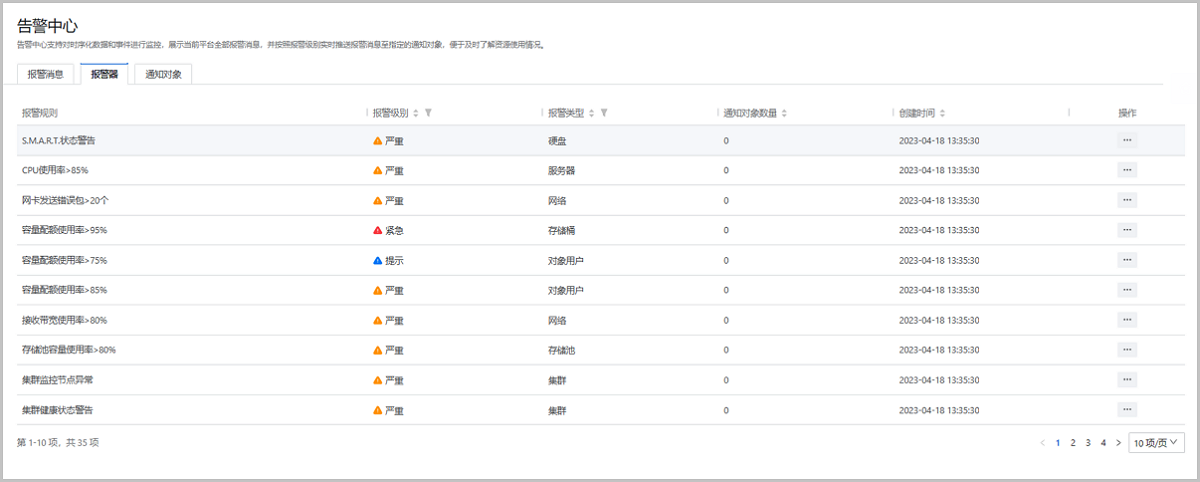This screenshot has width=1200, height=482.
Task: Open actions menu for 容量配额使用率>85% row
Action: (x=1127, y=290)
